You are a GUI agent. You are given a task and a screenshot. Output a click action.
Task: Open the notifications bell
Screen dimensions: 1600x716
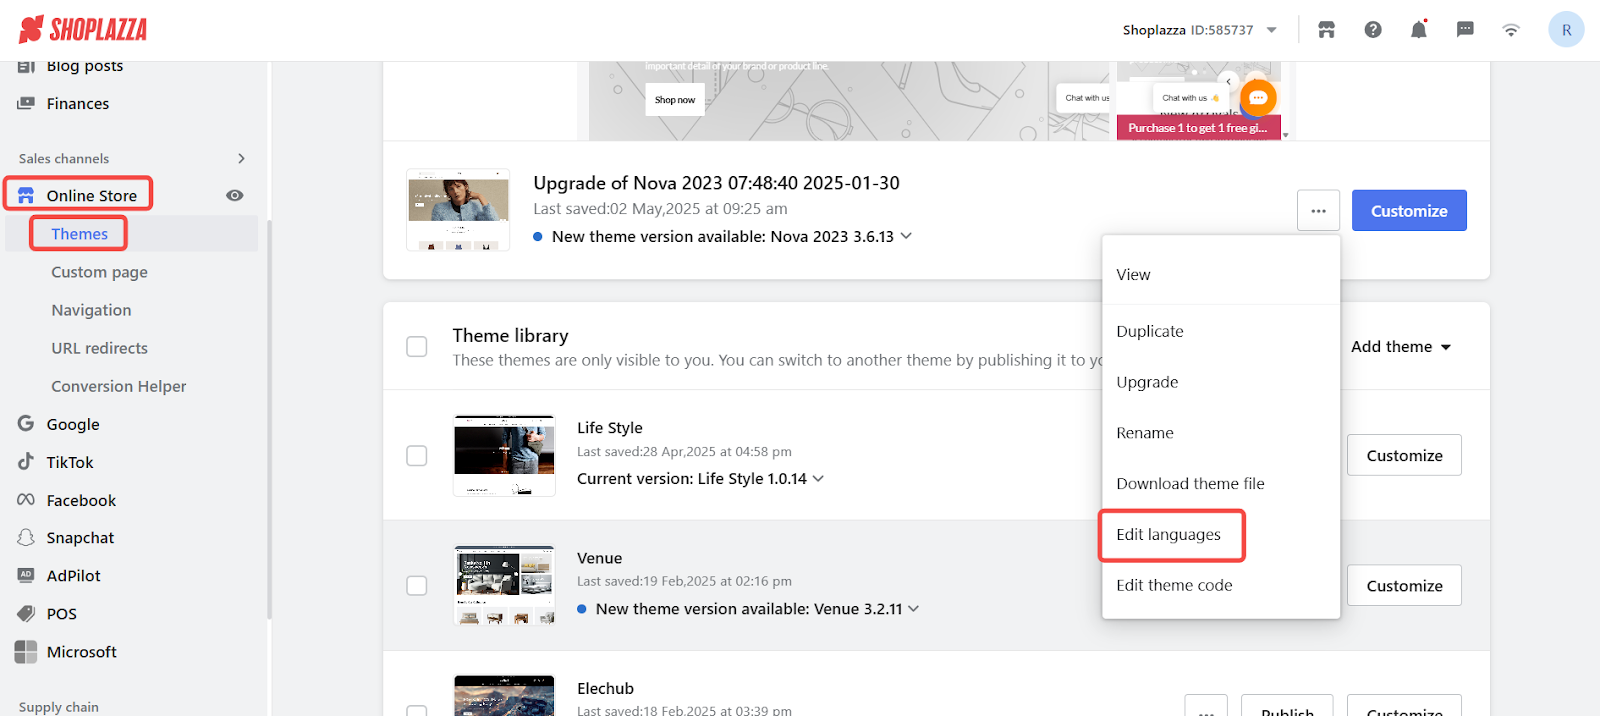pos(1418,30)
